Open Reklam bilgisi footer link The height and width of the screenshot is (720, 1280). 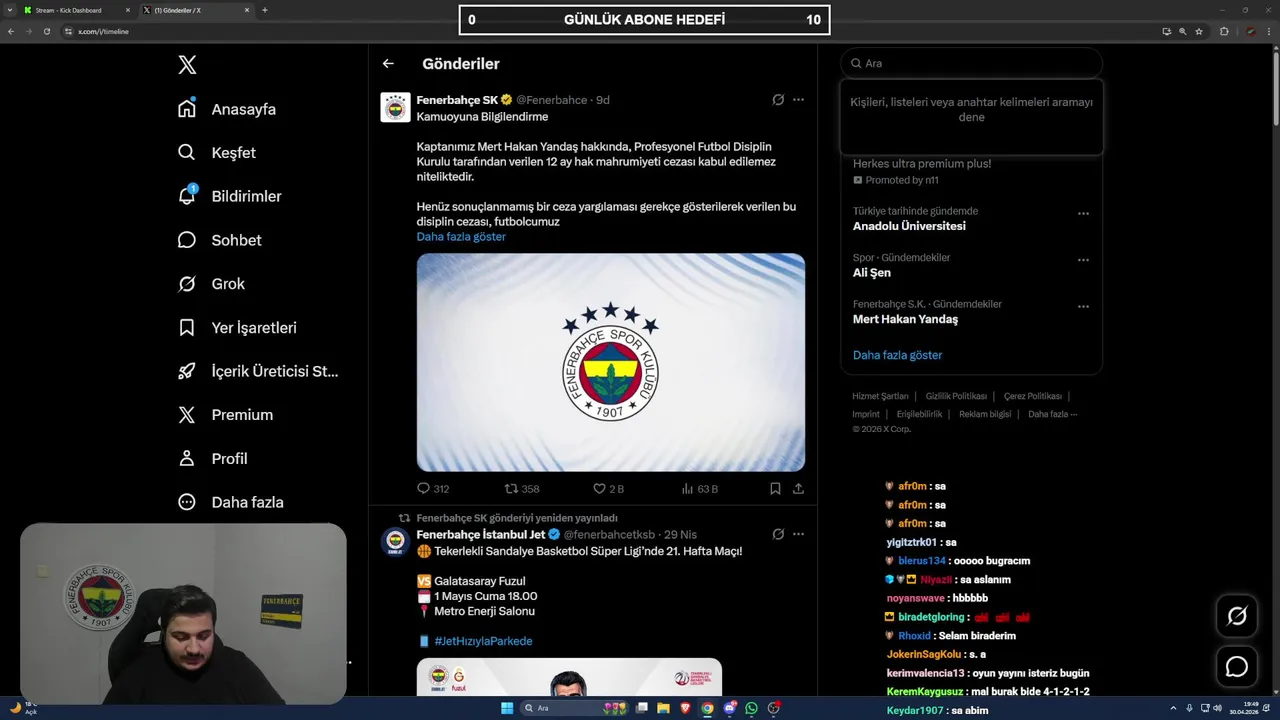(985, 414)
